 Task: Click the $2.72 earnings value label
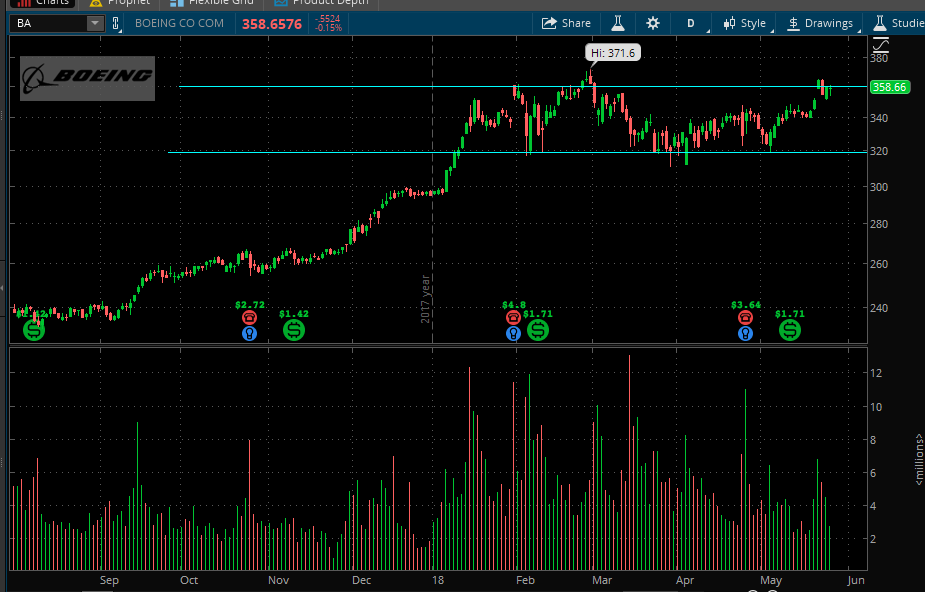(250, 305)
